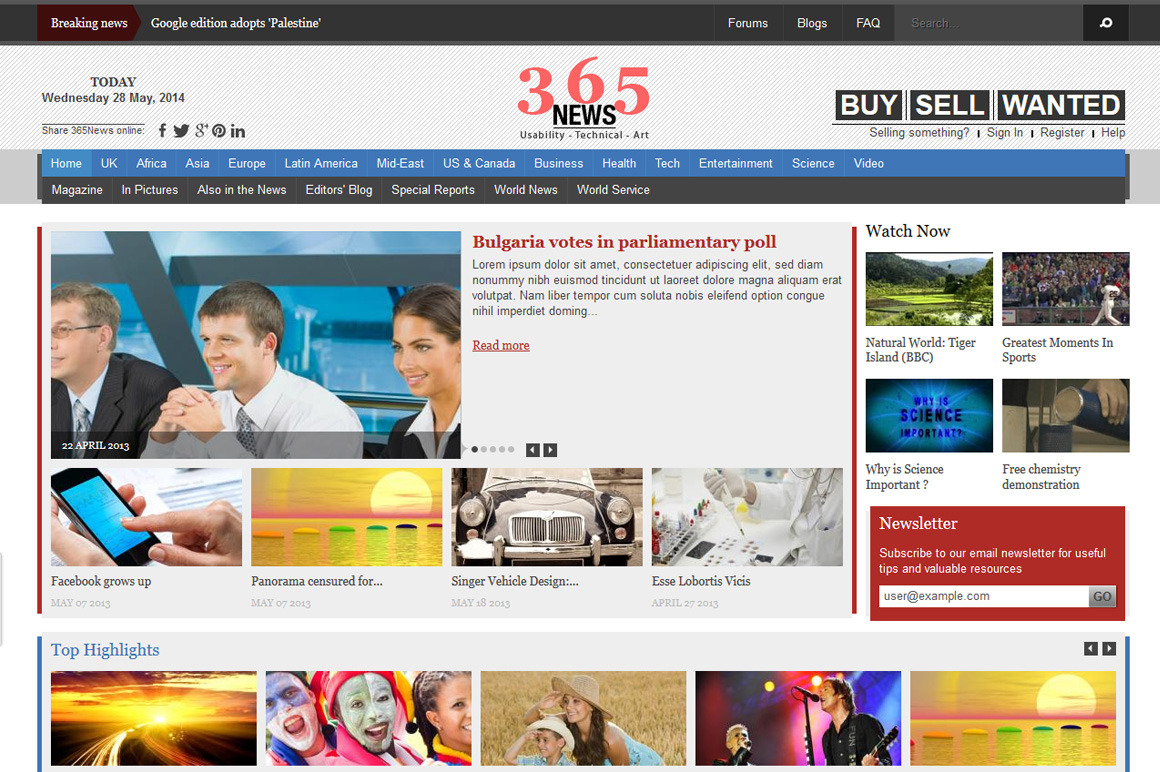This screenshot has height=772, width=1160.
Task: Open Editors' Blog in secondary menu
Action: point(339,190)
